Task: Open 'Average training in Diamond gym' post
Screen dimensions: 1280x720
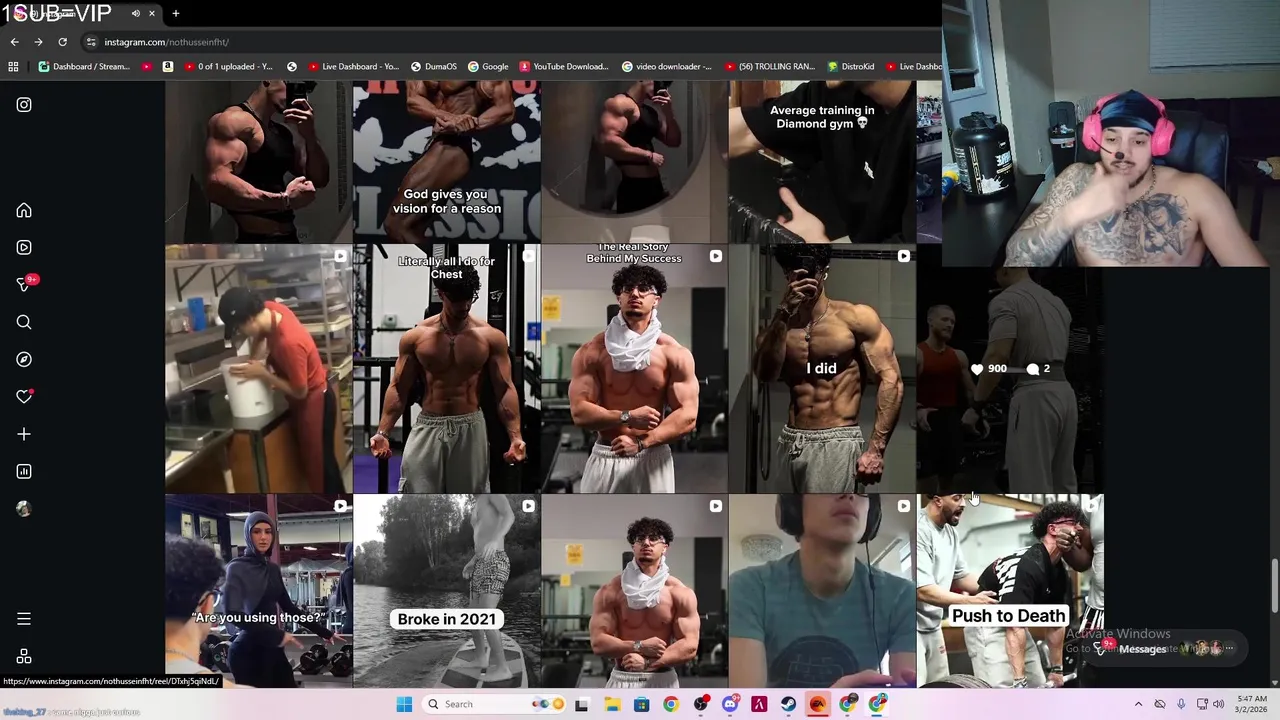Action: tap(822, 162)
